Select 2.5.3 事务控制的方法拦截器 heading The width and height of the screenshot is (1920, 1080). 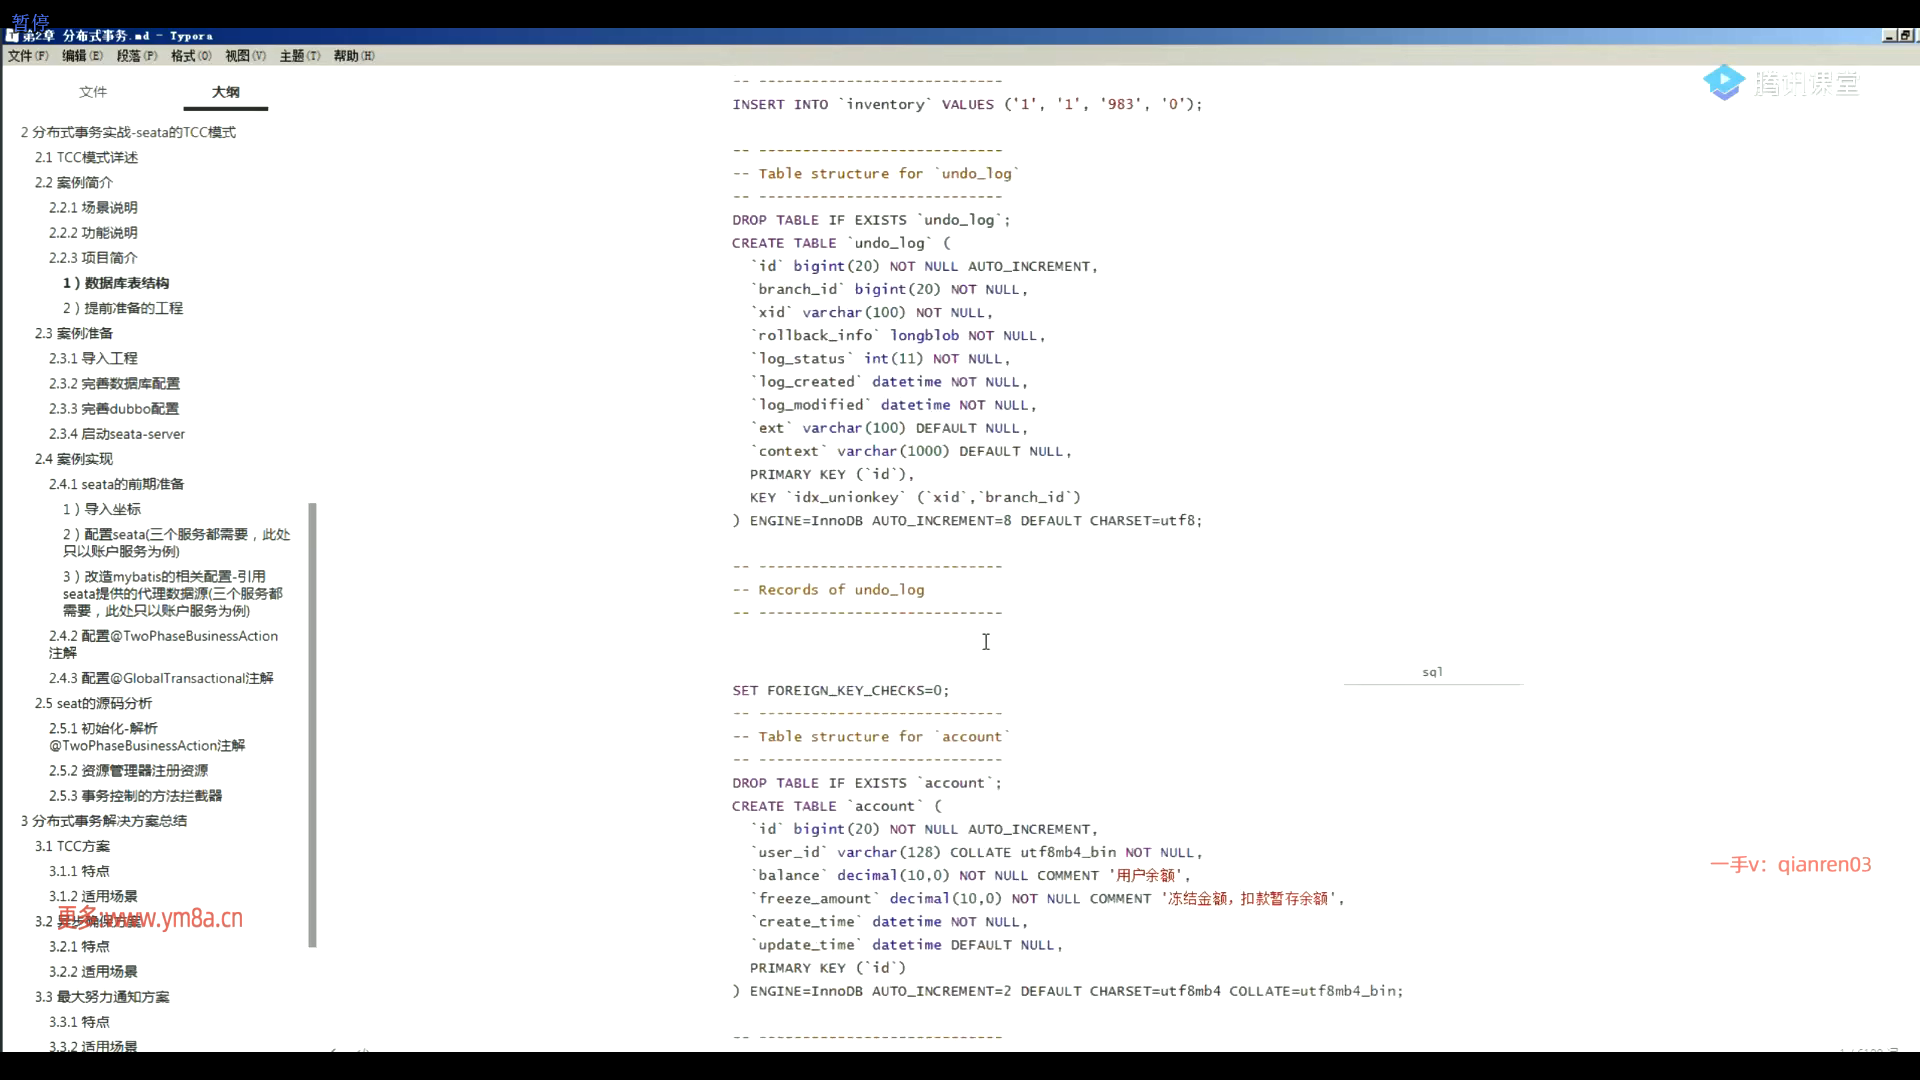pos(135,796)
